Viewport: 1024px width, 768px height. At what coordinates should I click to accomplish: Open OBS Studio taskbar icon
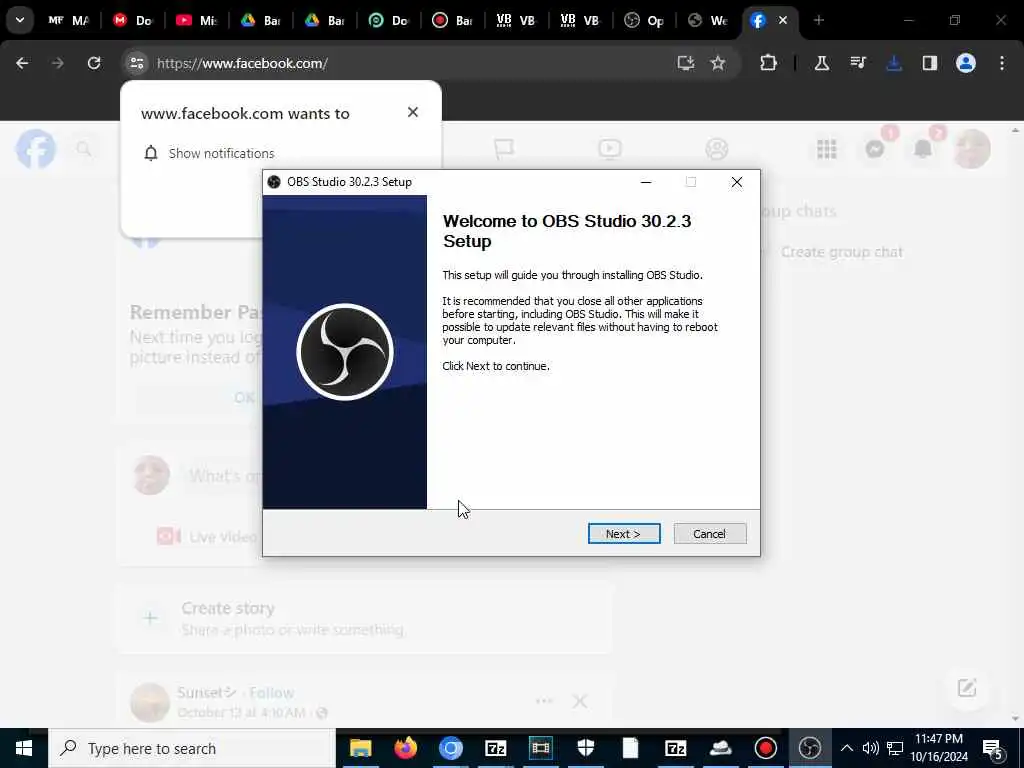(x=810, y=748)
